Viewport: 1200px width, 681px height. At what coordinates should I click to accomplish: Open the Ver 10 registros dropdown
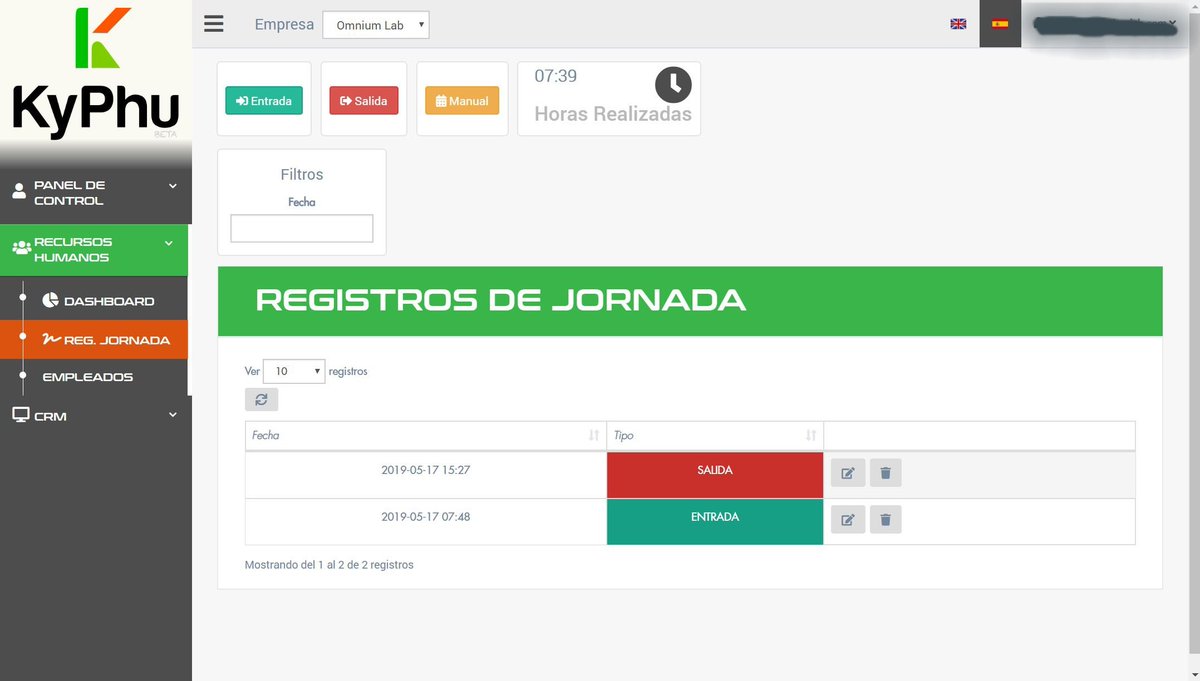tap(294, 371)
